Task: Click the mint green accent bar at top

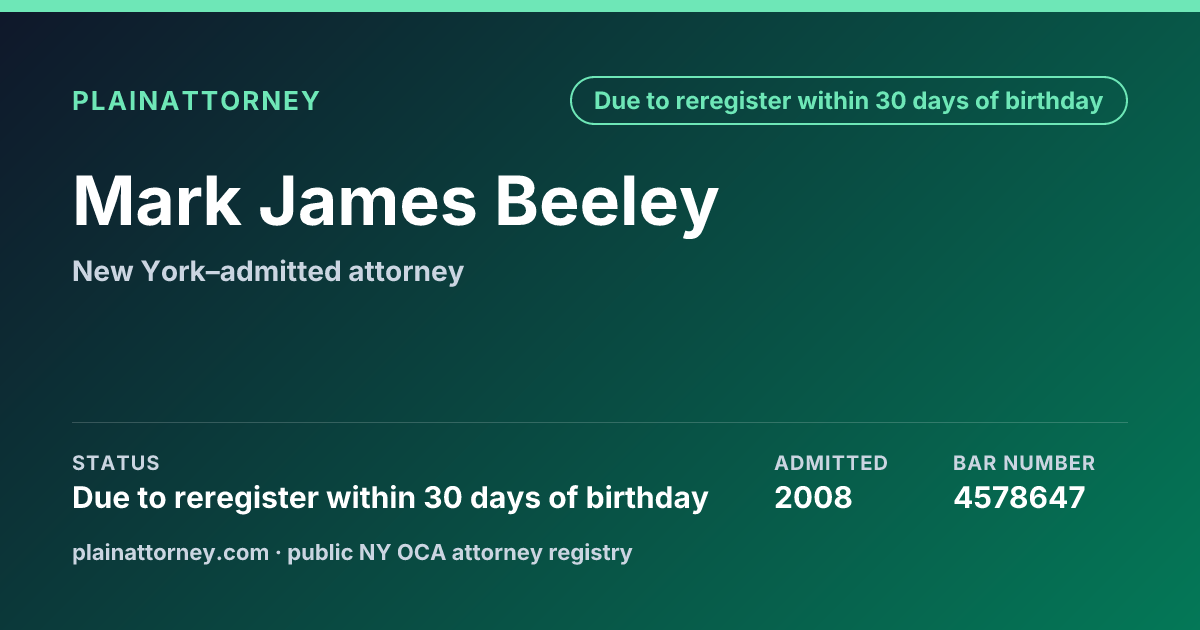Action: [x=600, y=6]
